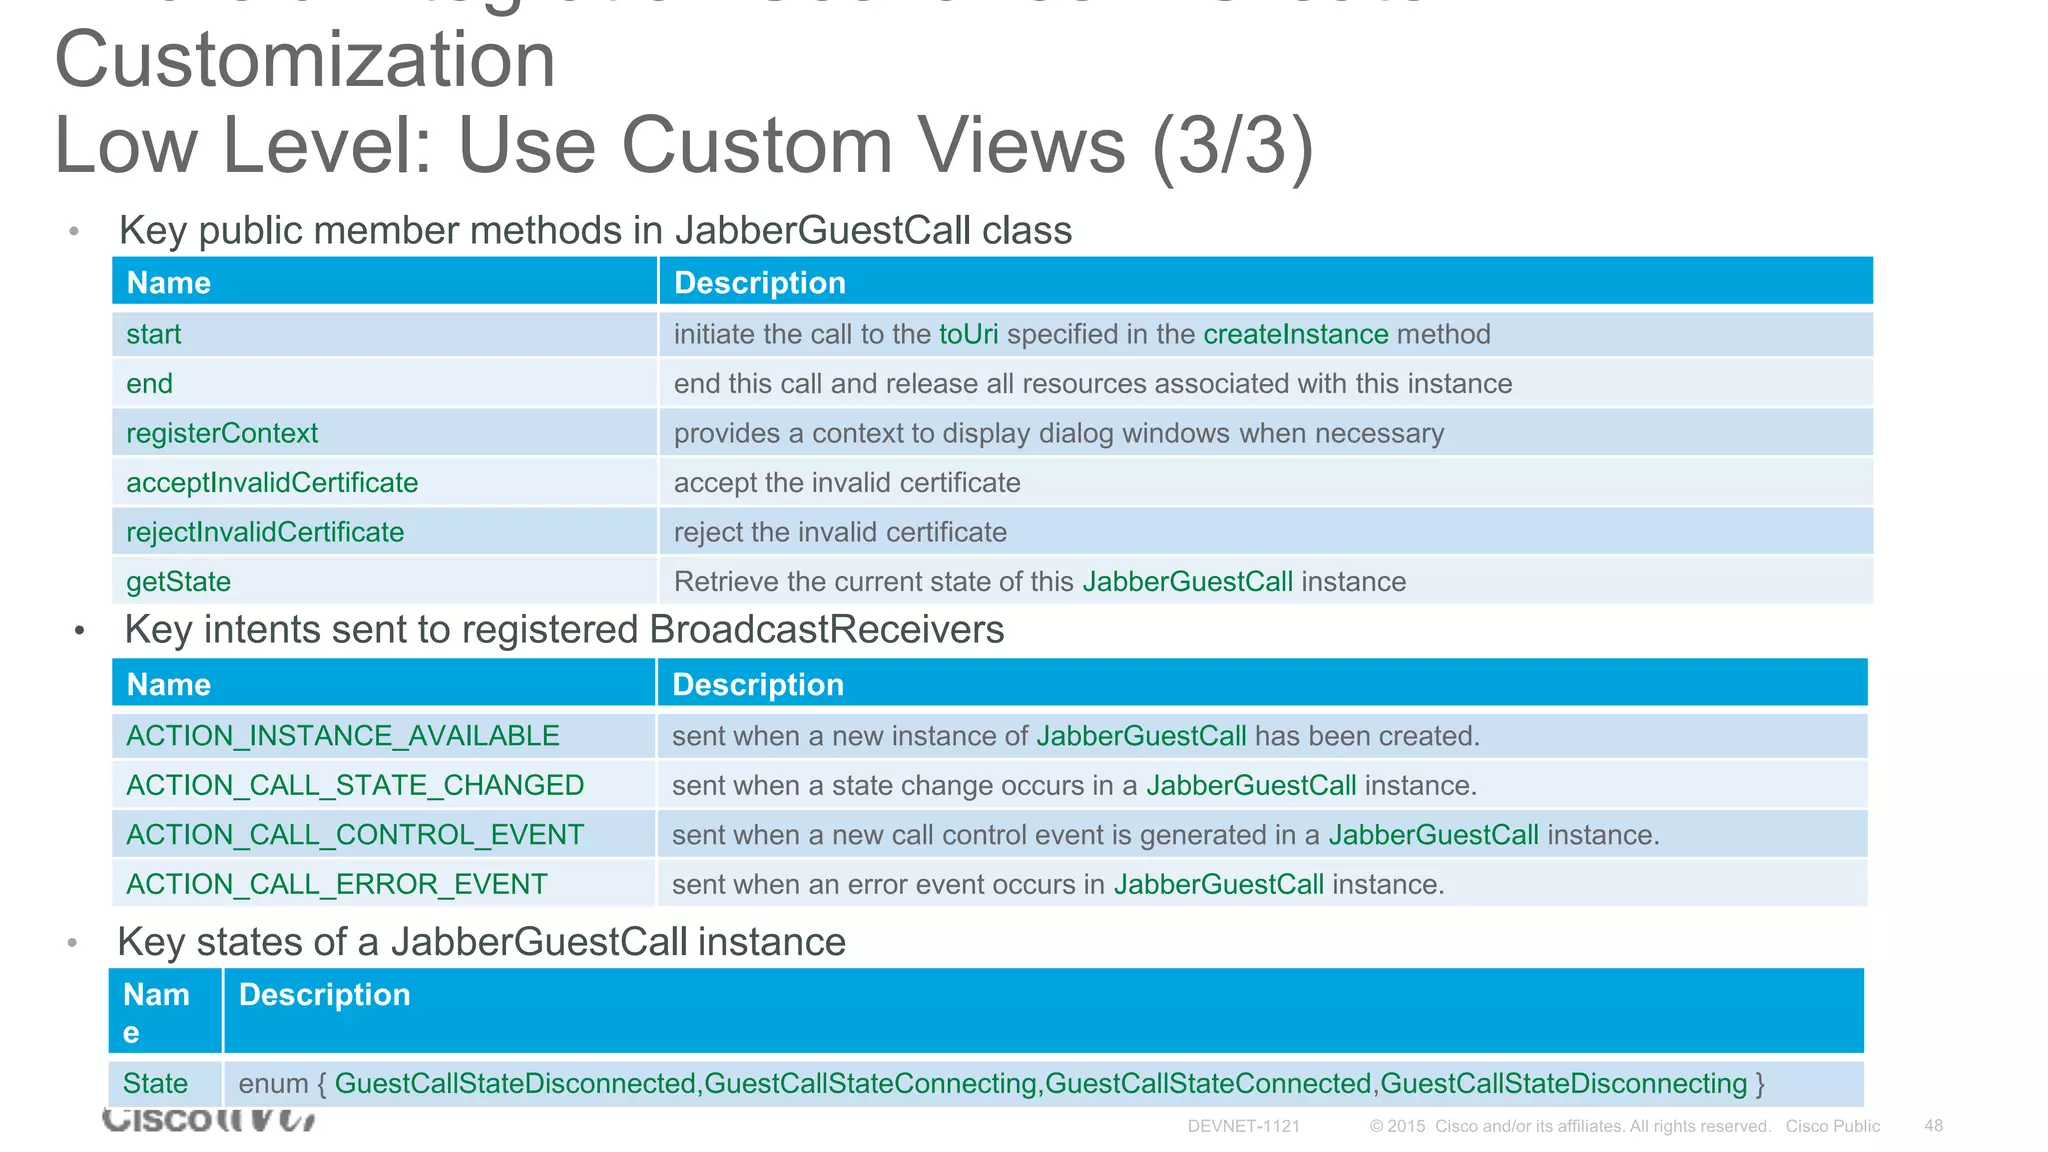Click description 'sent when a state change occurs'
Screen dimensions: 2048x1152
1074,785
